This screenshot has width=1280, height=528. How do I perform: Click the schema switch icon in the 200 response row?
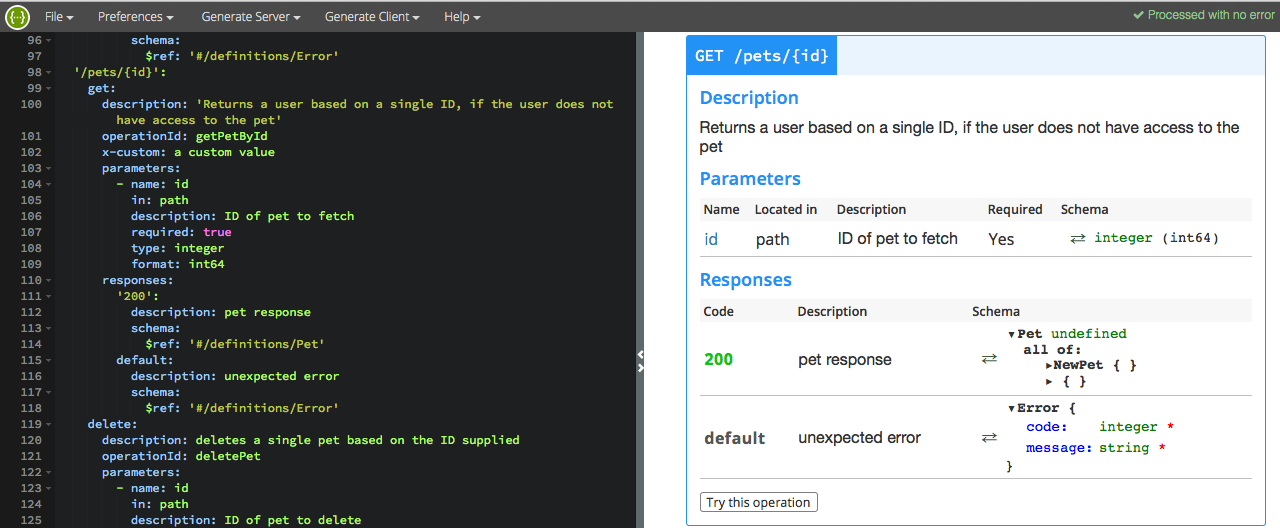pos(989,359)
